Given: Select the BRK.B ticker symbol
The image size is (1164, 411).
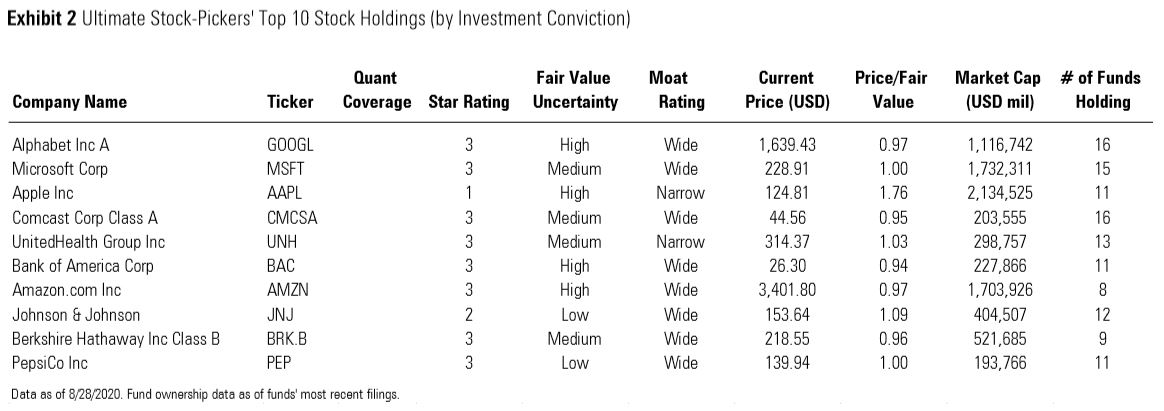Looking at the screenshot, I should point(287,339).
